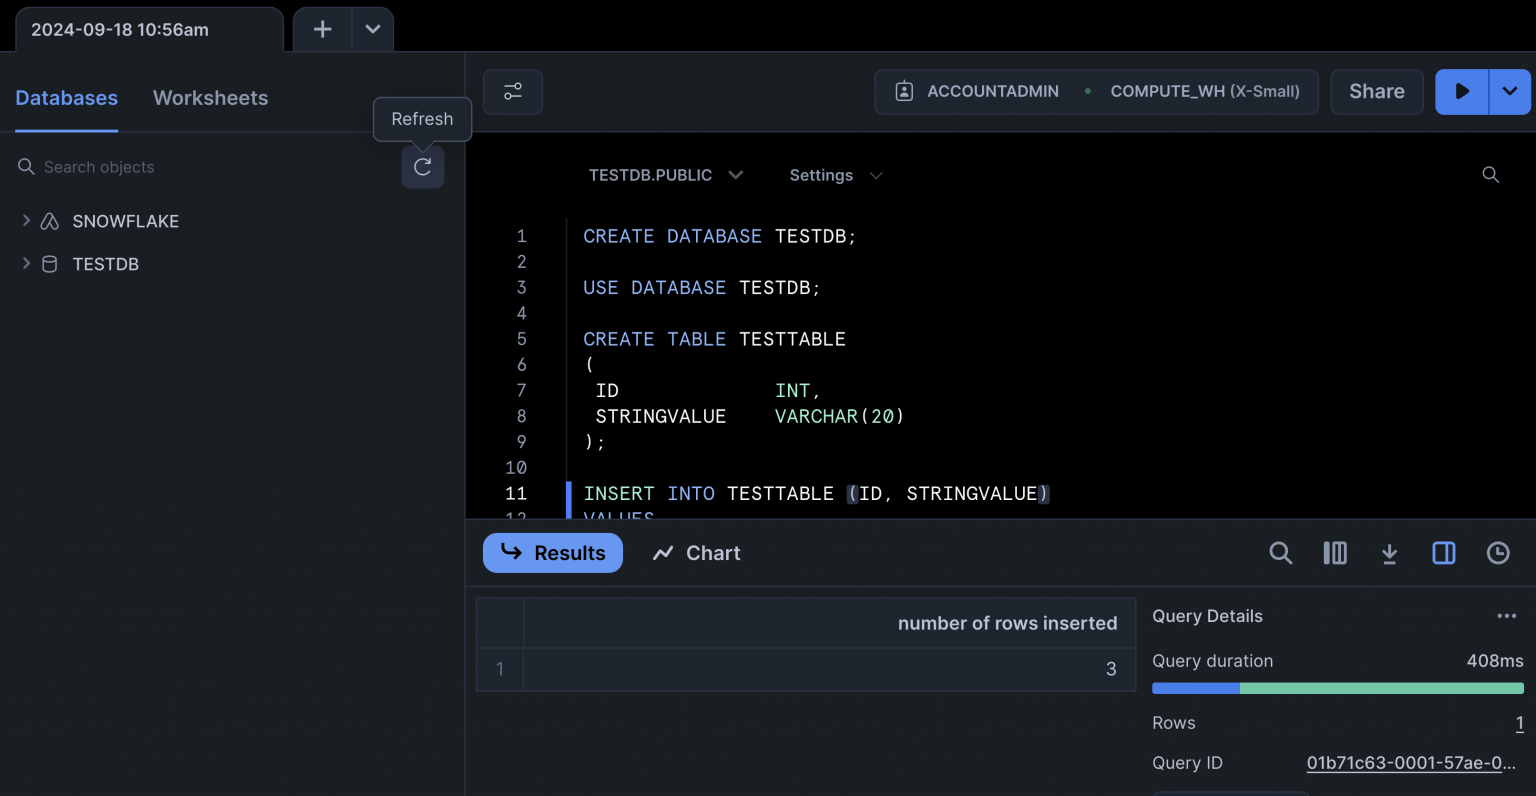Switch to the Worksheets tab
Viewport: 1536px width, 796px height.
[210, 98]
